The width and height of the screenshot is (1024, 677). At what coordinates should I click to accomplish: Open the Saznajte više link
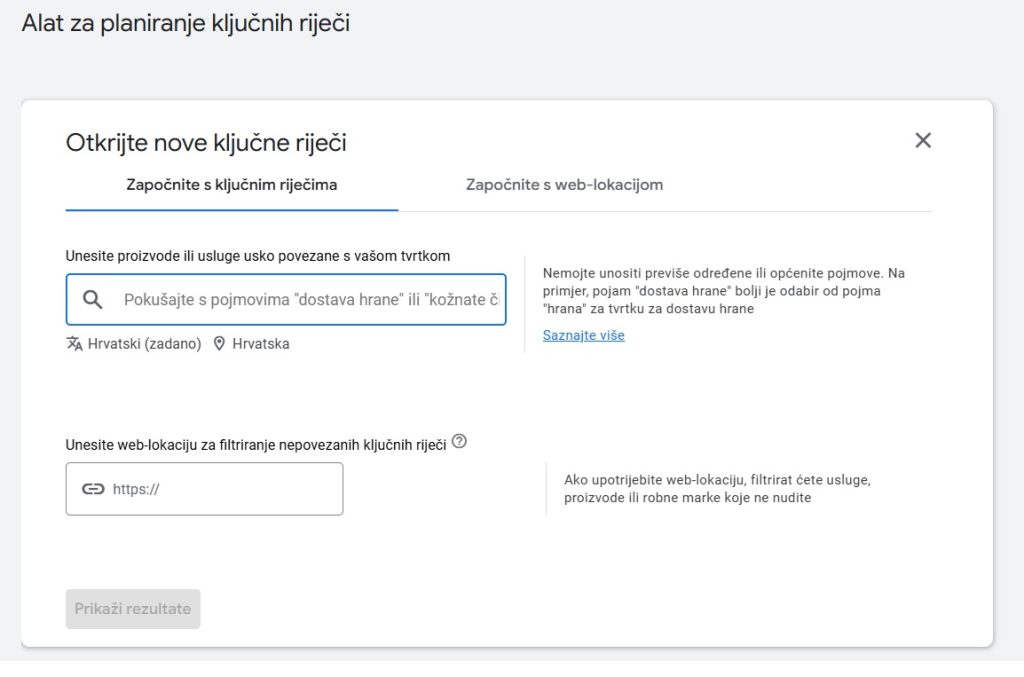583,336
